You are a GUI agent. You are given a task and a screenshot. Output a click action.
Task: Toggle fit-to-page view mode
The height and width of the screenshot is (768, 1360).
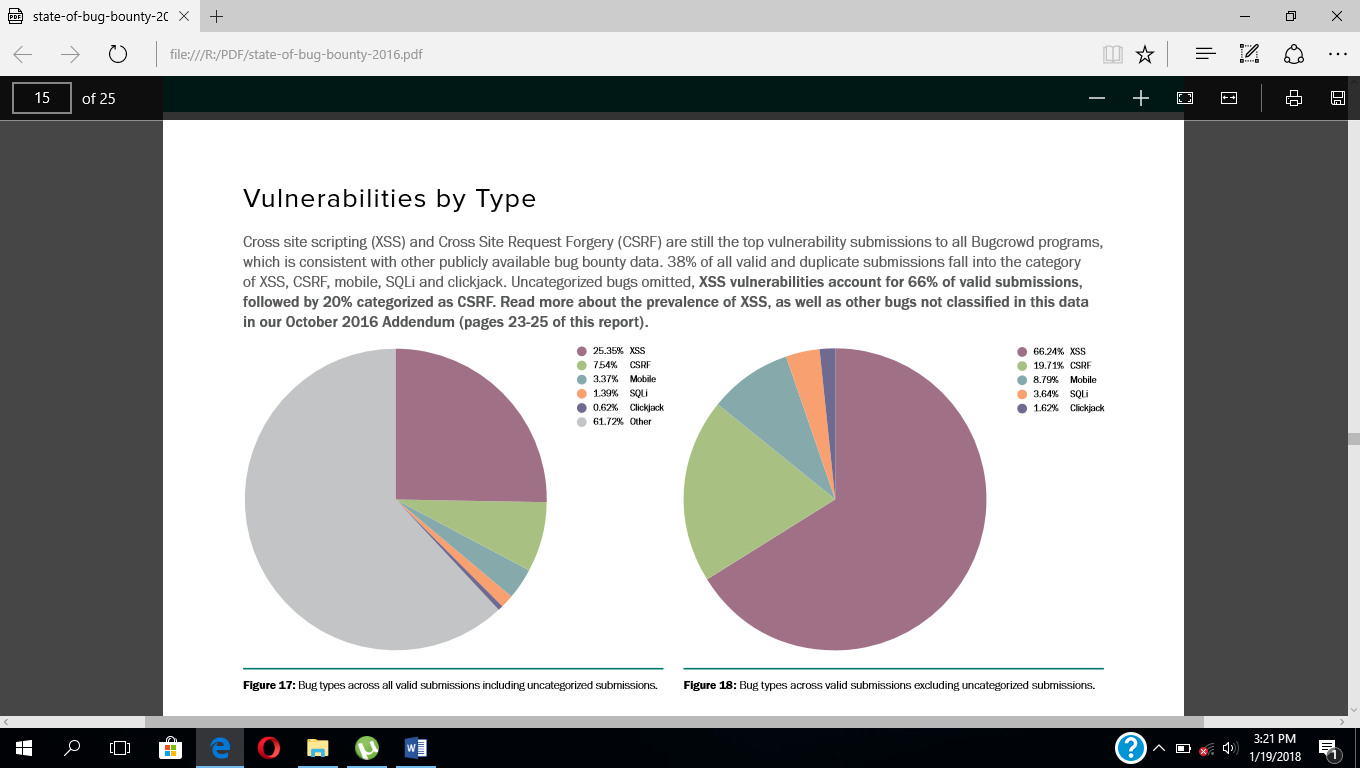click(1185, 97)
